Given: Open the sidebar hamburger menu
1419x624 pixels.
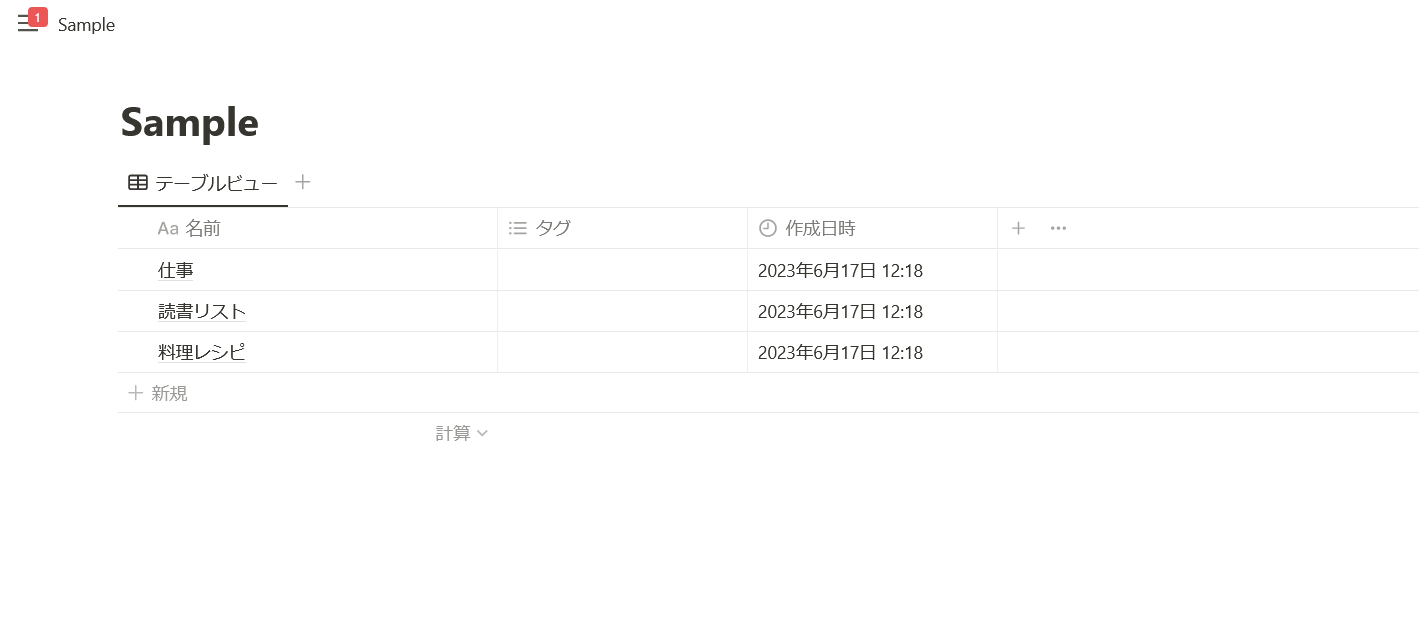Looking at the screenshot, I should [x=28, y=24].
